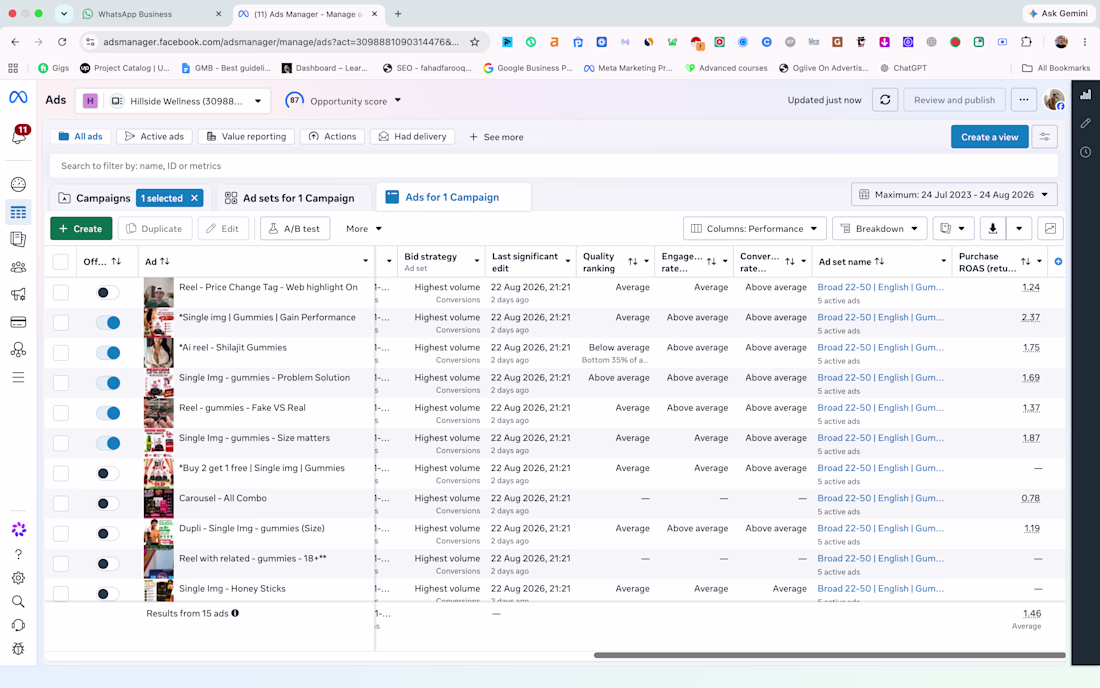
Task: Open thumbnail of Reel - gummies - Fake VS Real
Action: [159, 413]
